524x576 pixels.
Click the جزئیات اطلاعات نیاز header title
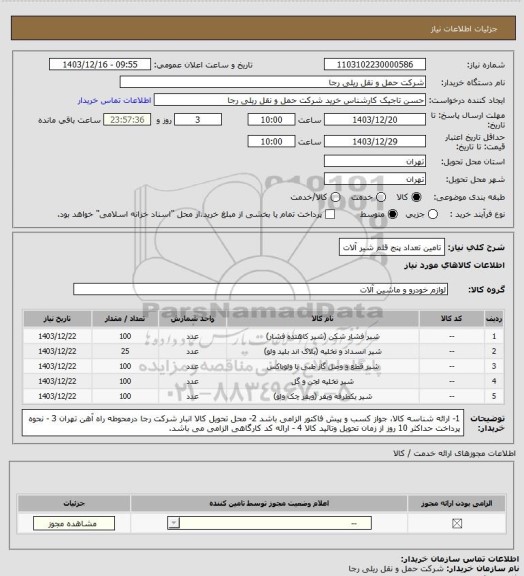[x=464, y=29]
